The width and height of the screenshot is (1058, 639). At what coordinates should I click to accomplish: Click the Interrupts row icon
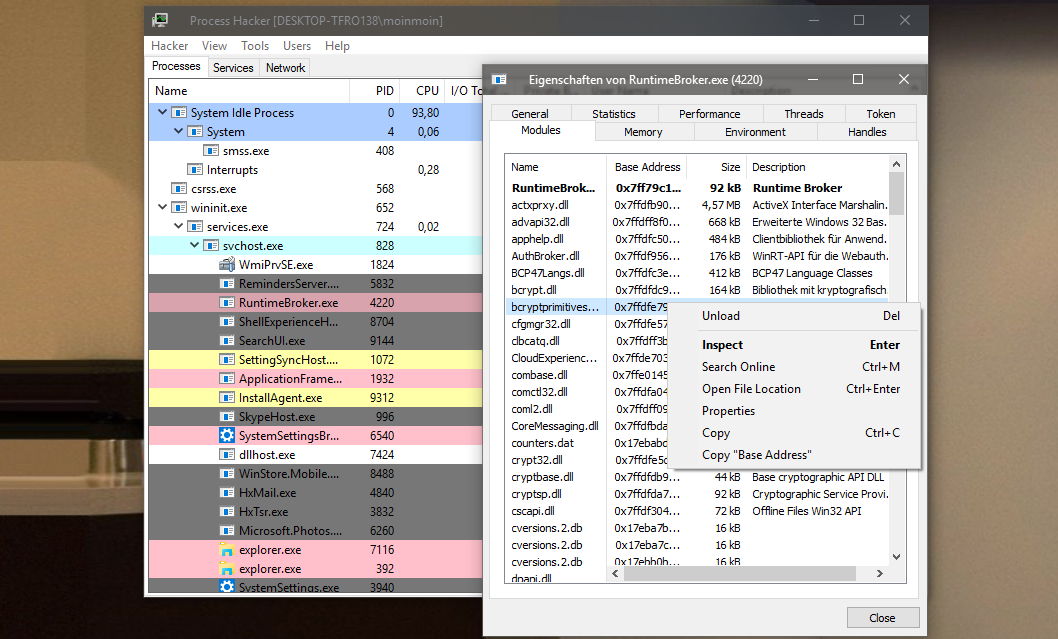pyautogui.click(x=195, y=169)
